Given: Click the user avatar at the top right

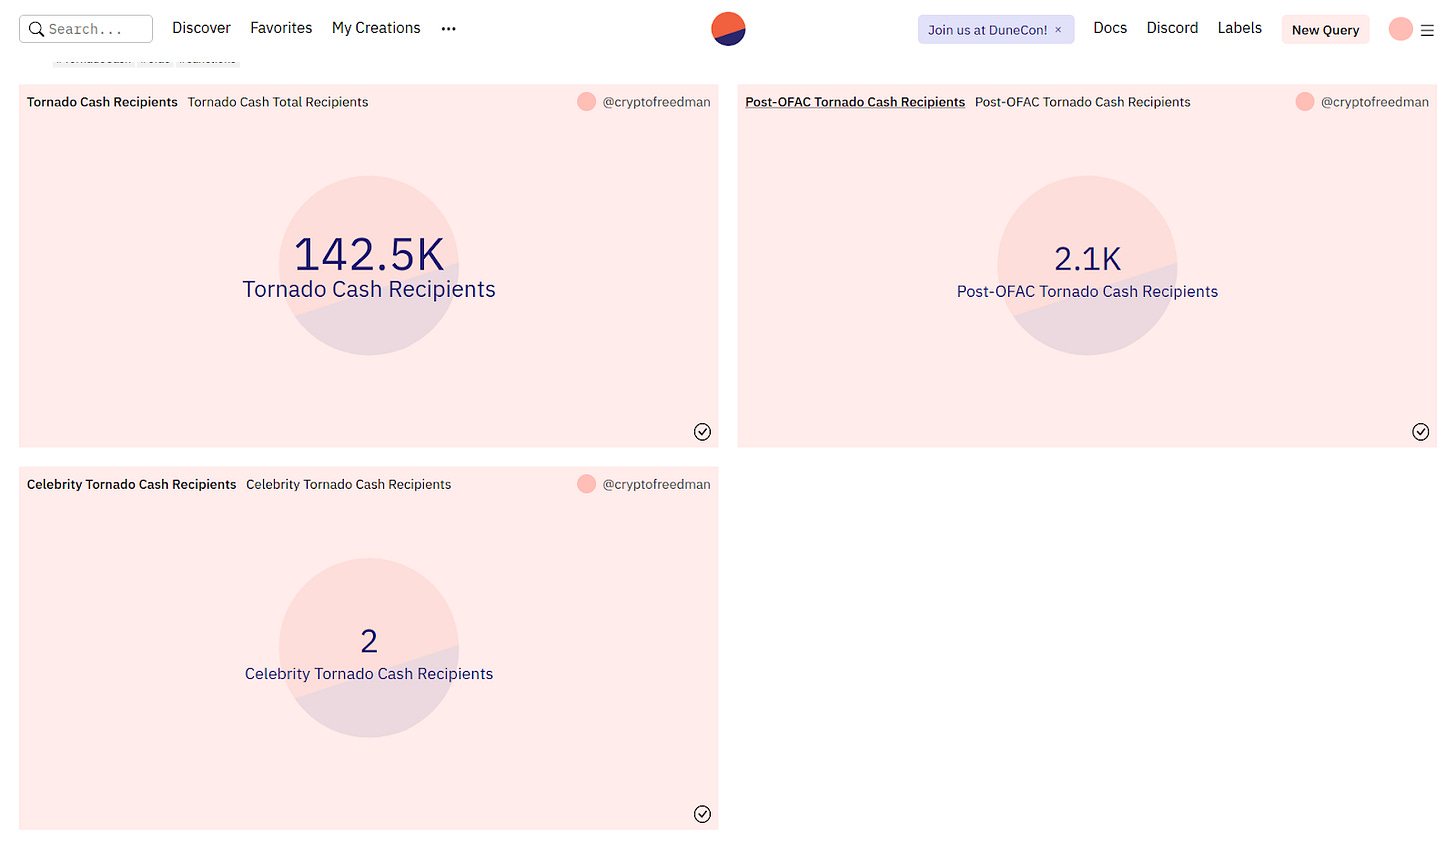Looking at the screenshot, I should tap(1400, 29).
